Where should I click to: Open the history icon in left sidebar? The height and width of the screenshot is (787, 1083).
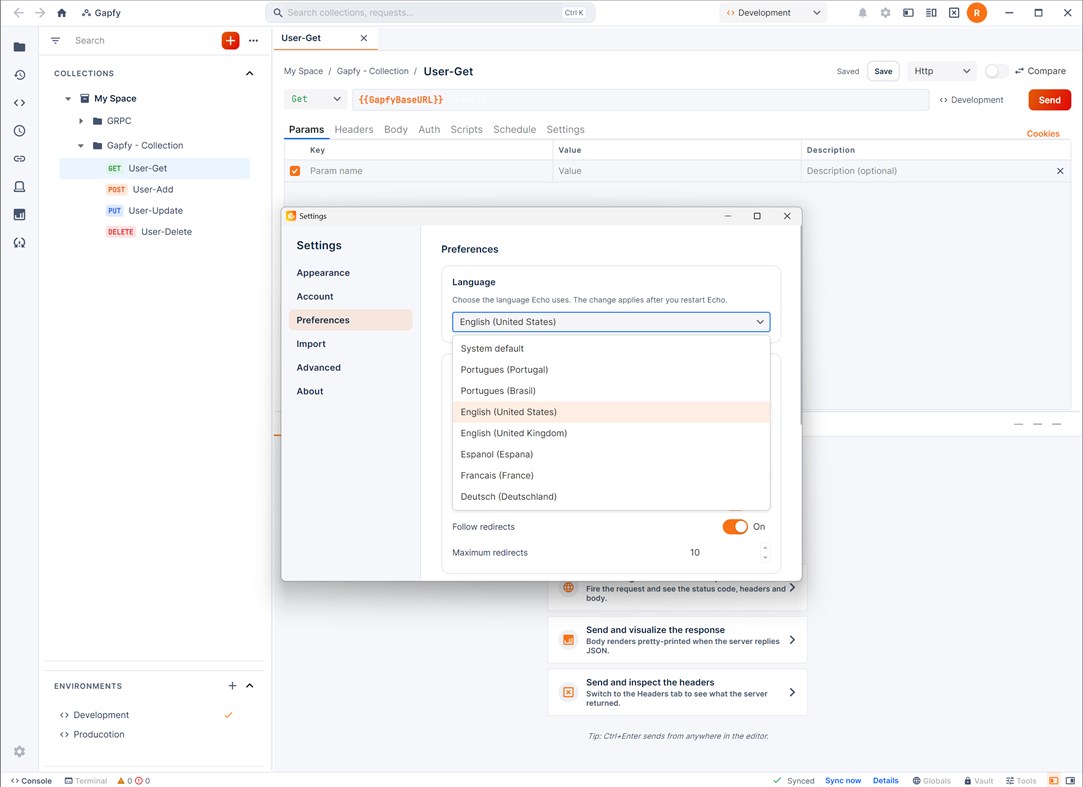pos(19,75)
